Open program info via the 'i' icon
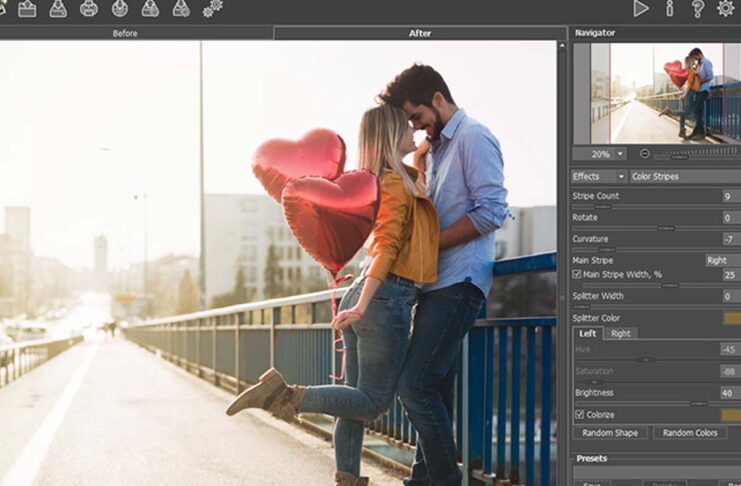The width and height of the screenshot is (741, 486). (669, 9)
